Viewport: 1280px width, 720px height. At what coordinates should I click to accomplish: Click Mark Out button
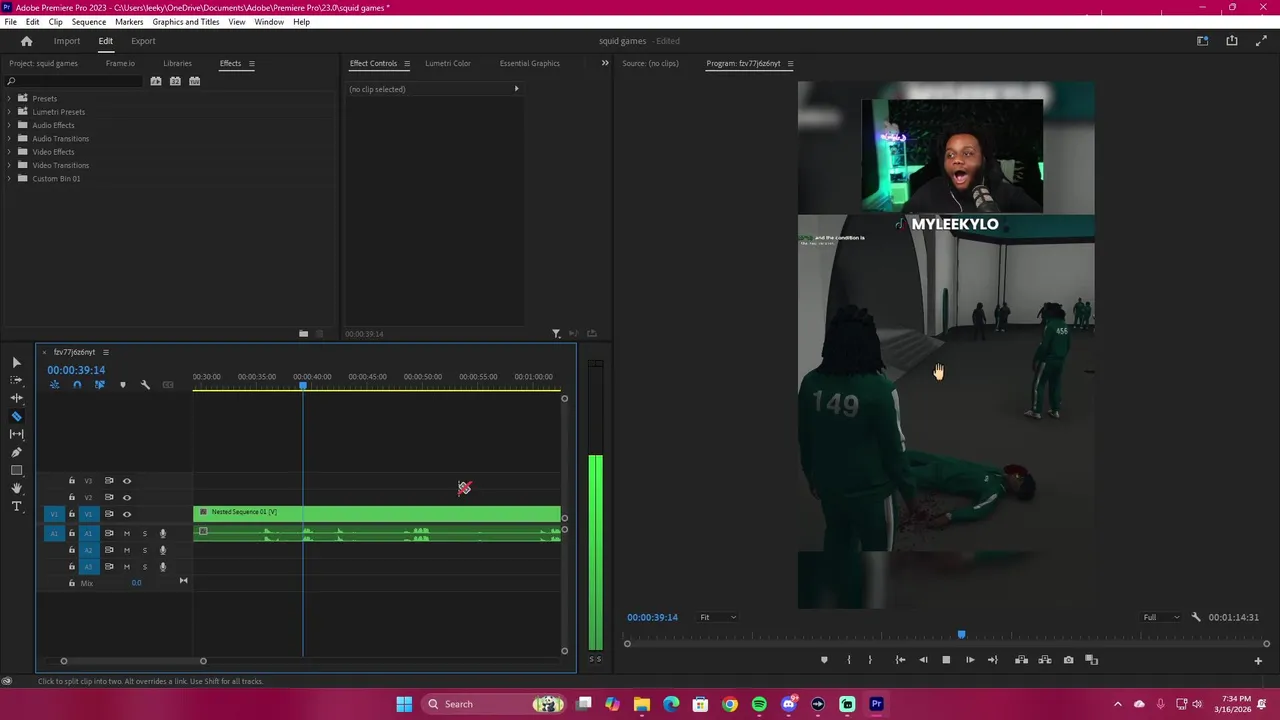click(869, 660)
